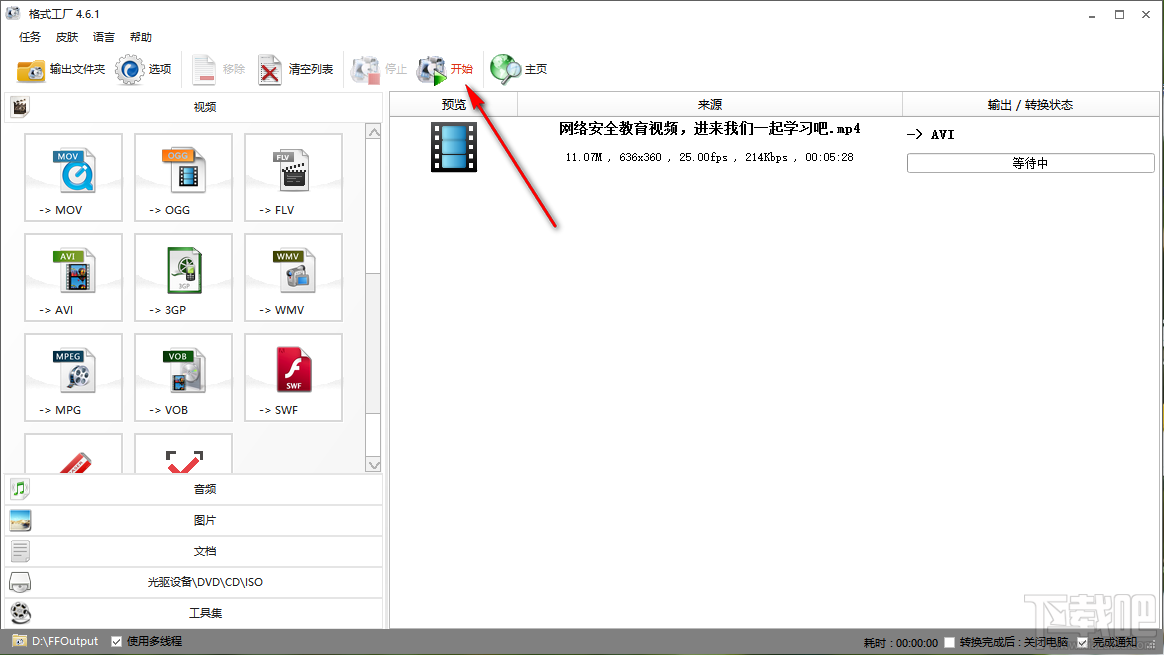Maximize the 格式工厂 window
Screen dimensions: 1164x655
click(x=1119, y=15)
